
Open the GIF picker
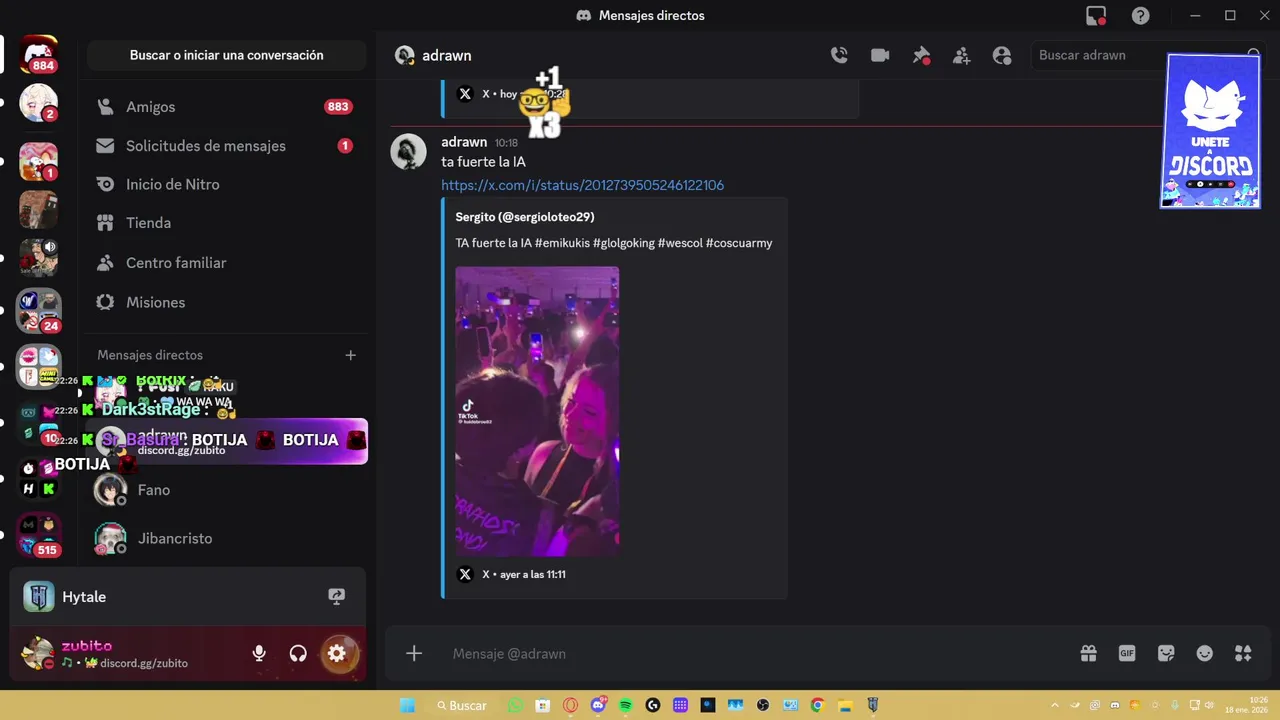pos(1127,653)
